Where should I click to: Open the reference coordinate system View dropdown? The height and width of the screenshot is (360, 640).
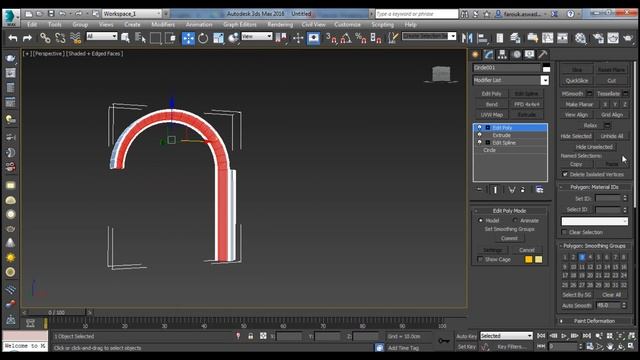tap(256, 36)
